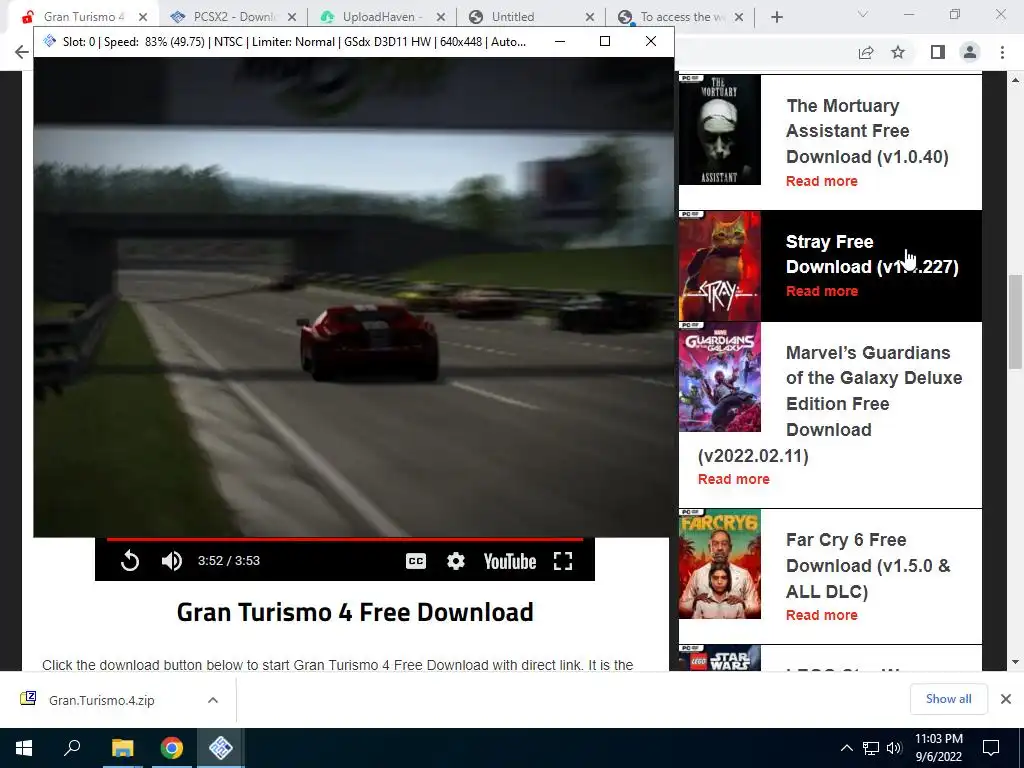The height and width of the screenshot is (768, 1024).
Task: Close the PCSX2 Download tab
Action: 292,17
